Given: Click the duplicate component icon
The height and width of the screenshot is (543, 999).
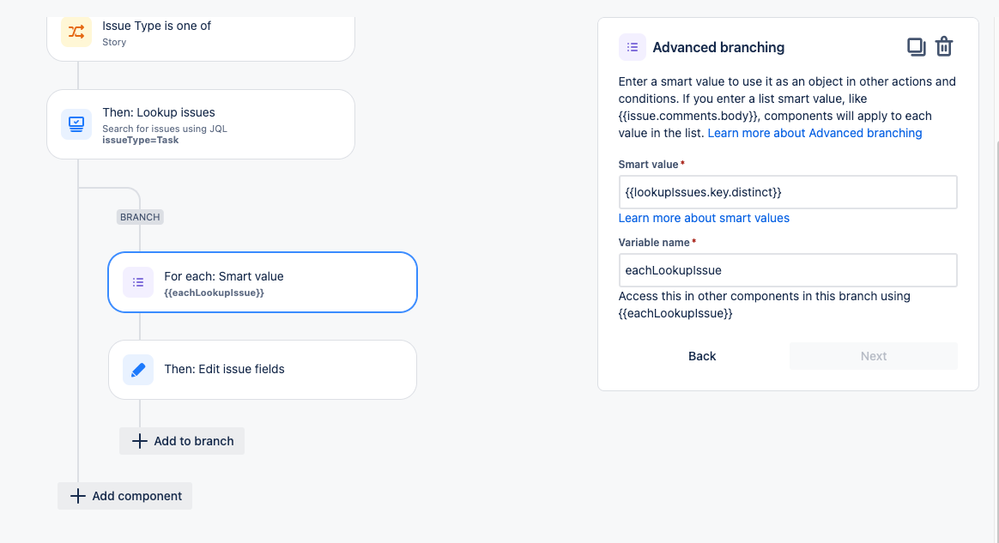Looking at the screenshot, I should 916,47.
